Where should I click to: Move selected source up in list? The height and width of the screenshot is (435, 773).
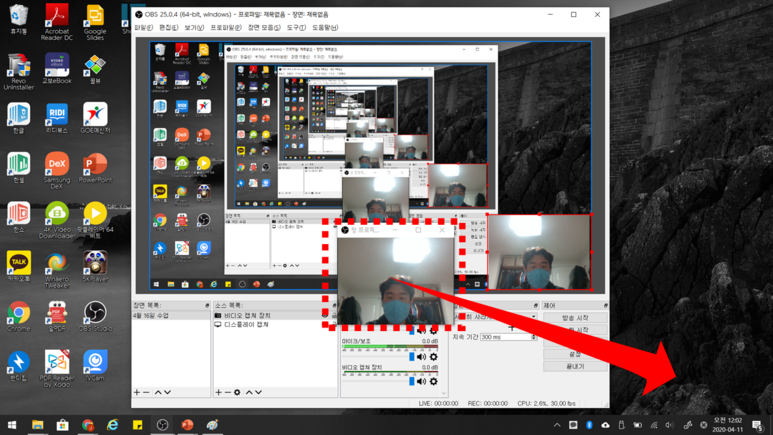click(249, 392)
